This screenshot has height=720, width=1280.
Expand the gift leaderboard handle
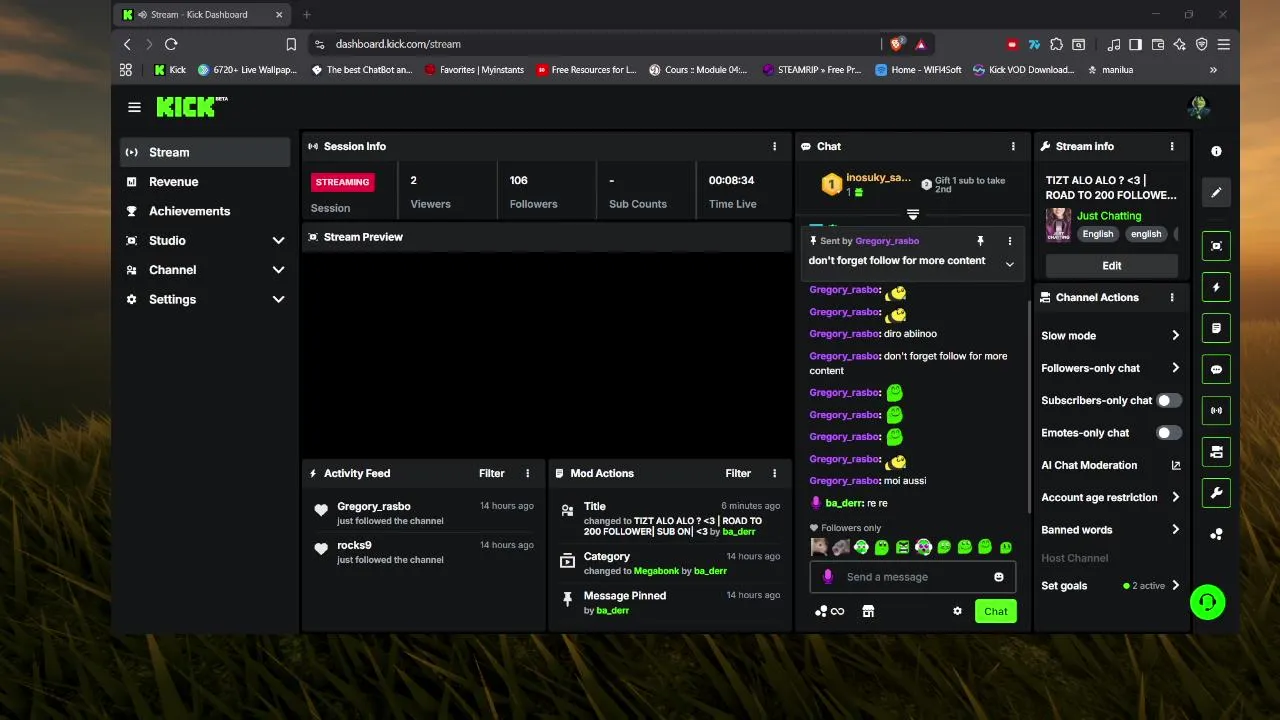coord(913,215)
